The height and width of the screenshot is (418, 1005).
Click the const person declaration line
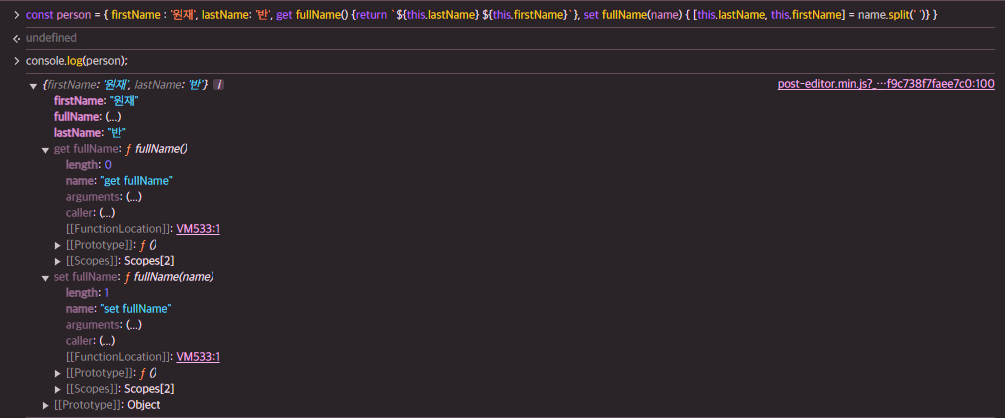tap(481, 15)
